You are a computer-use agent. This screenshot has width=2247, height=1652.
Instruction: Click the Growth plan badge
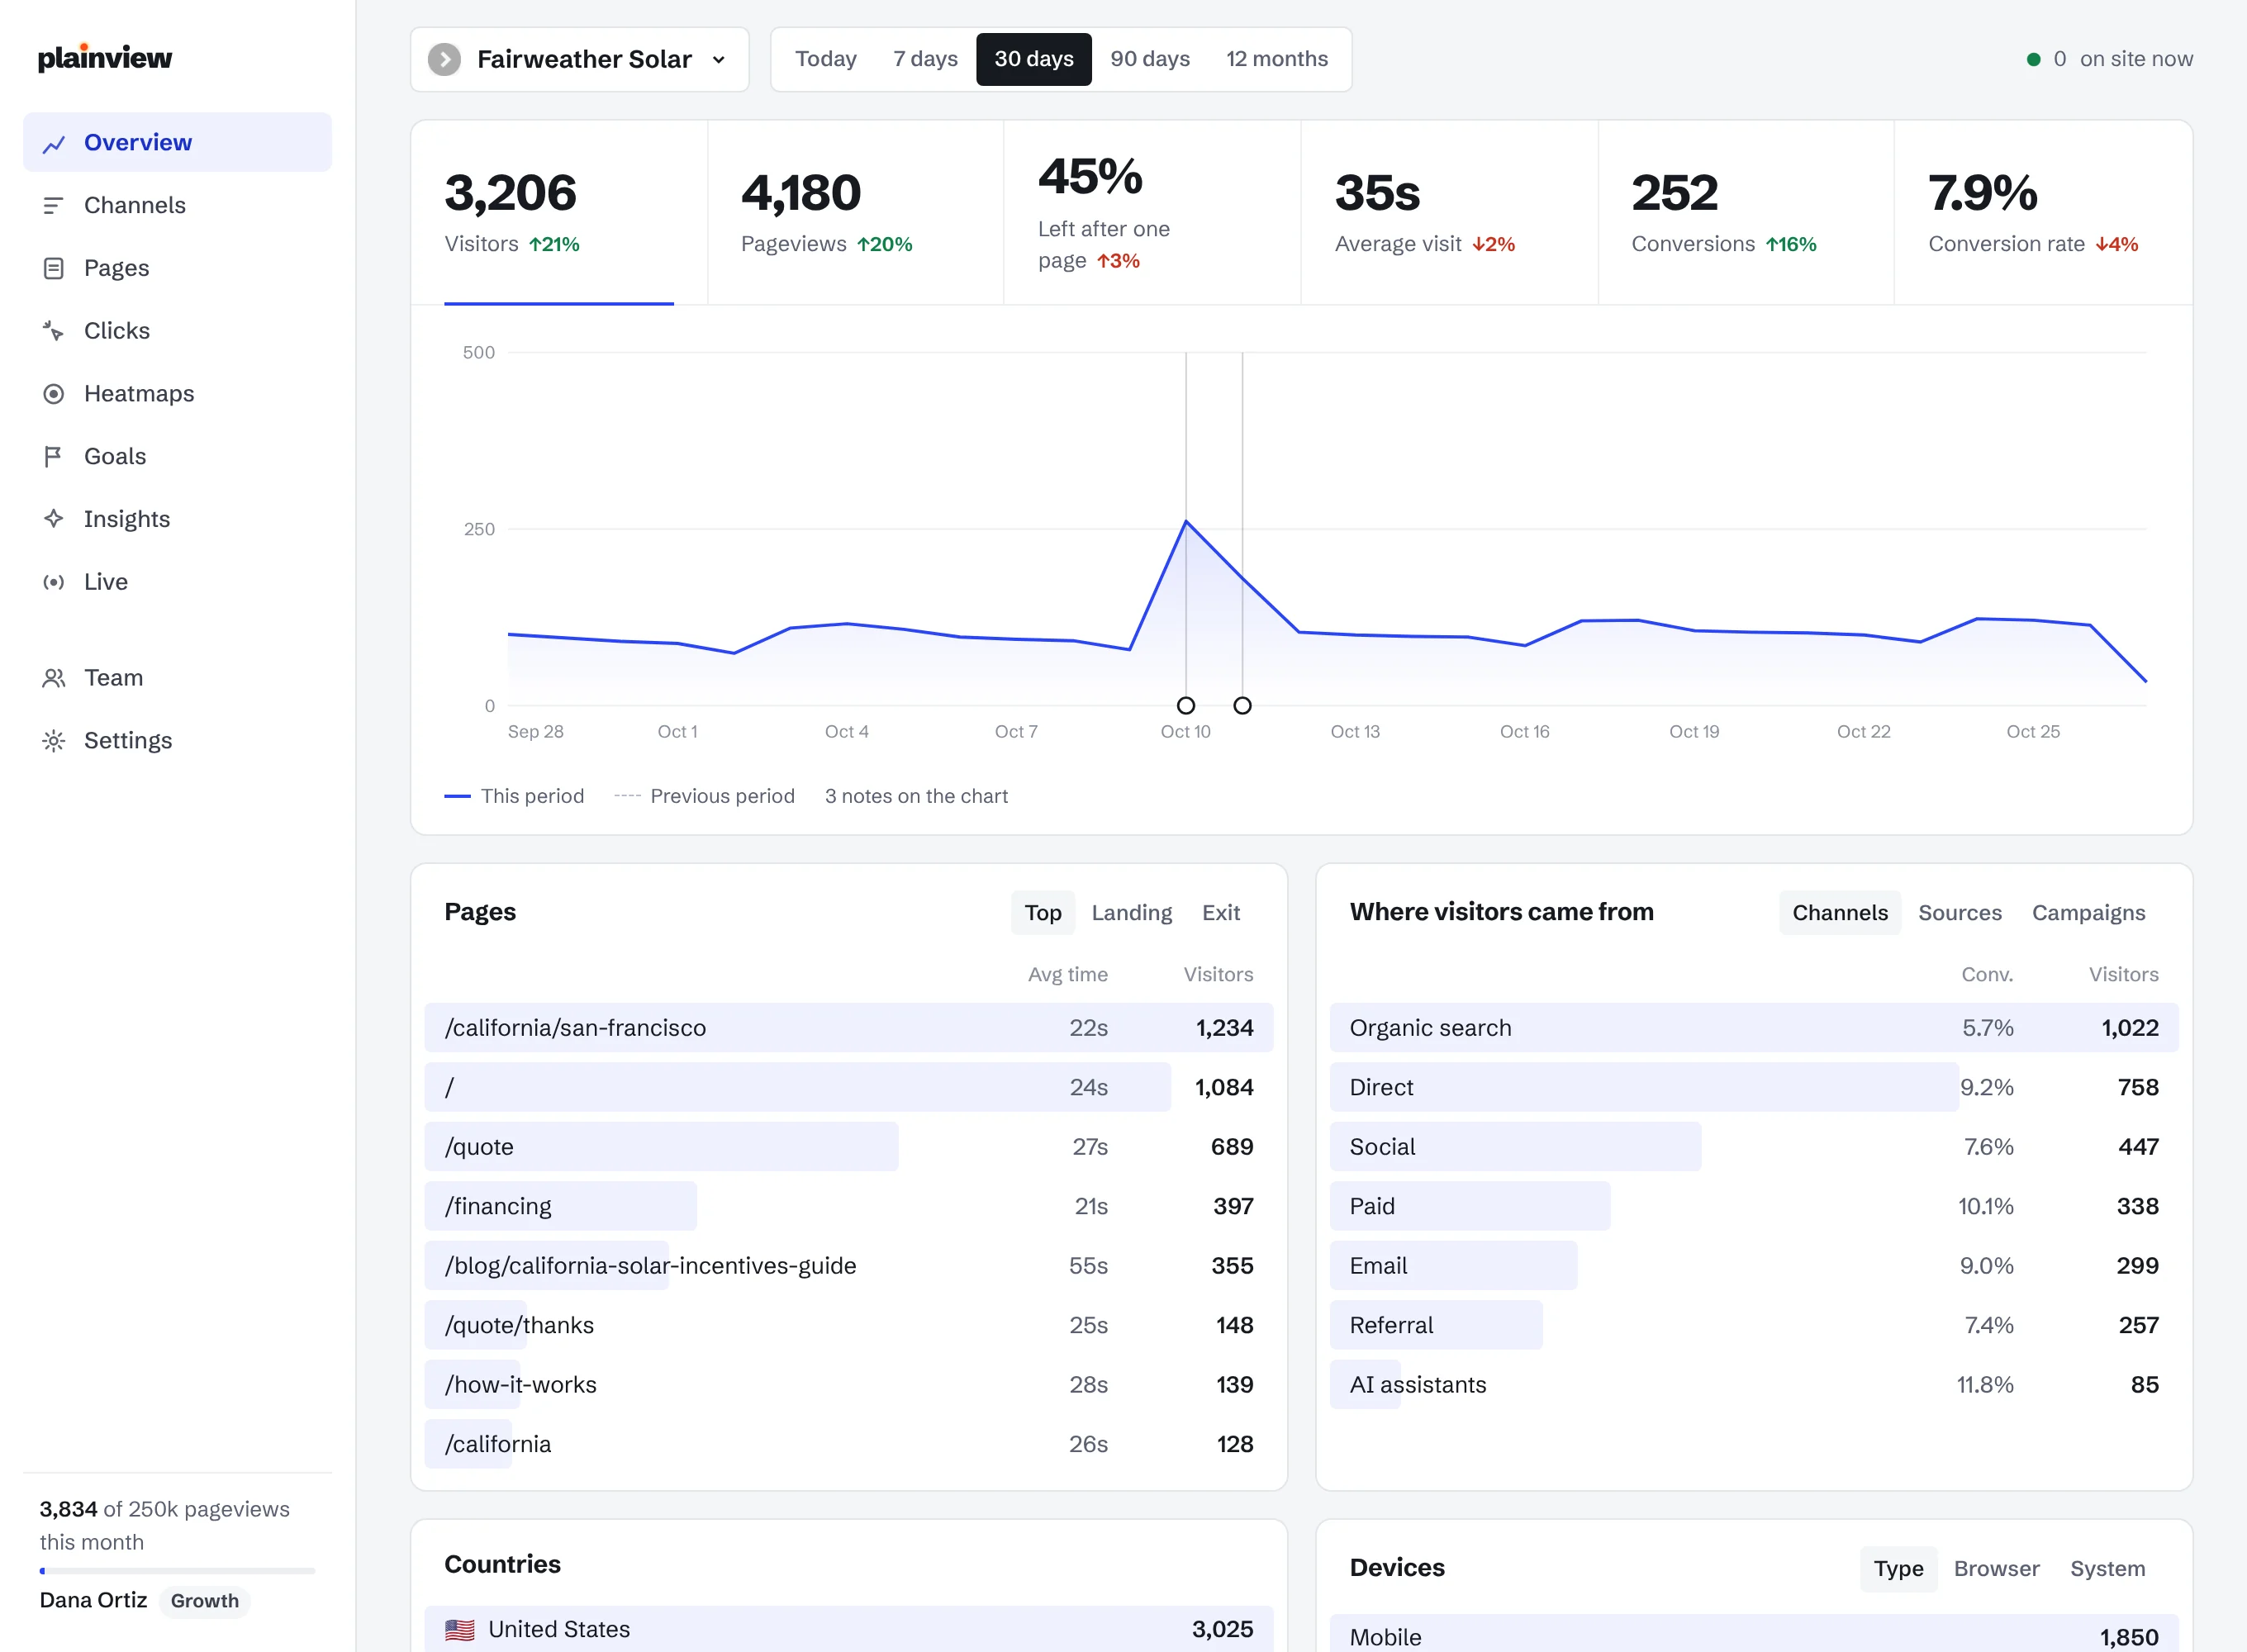click(x=205, y=1601)
